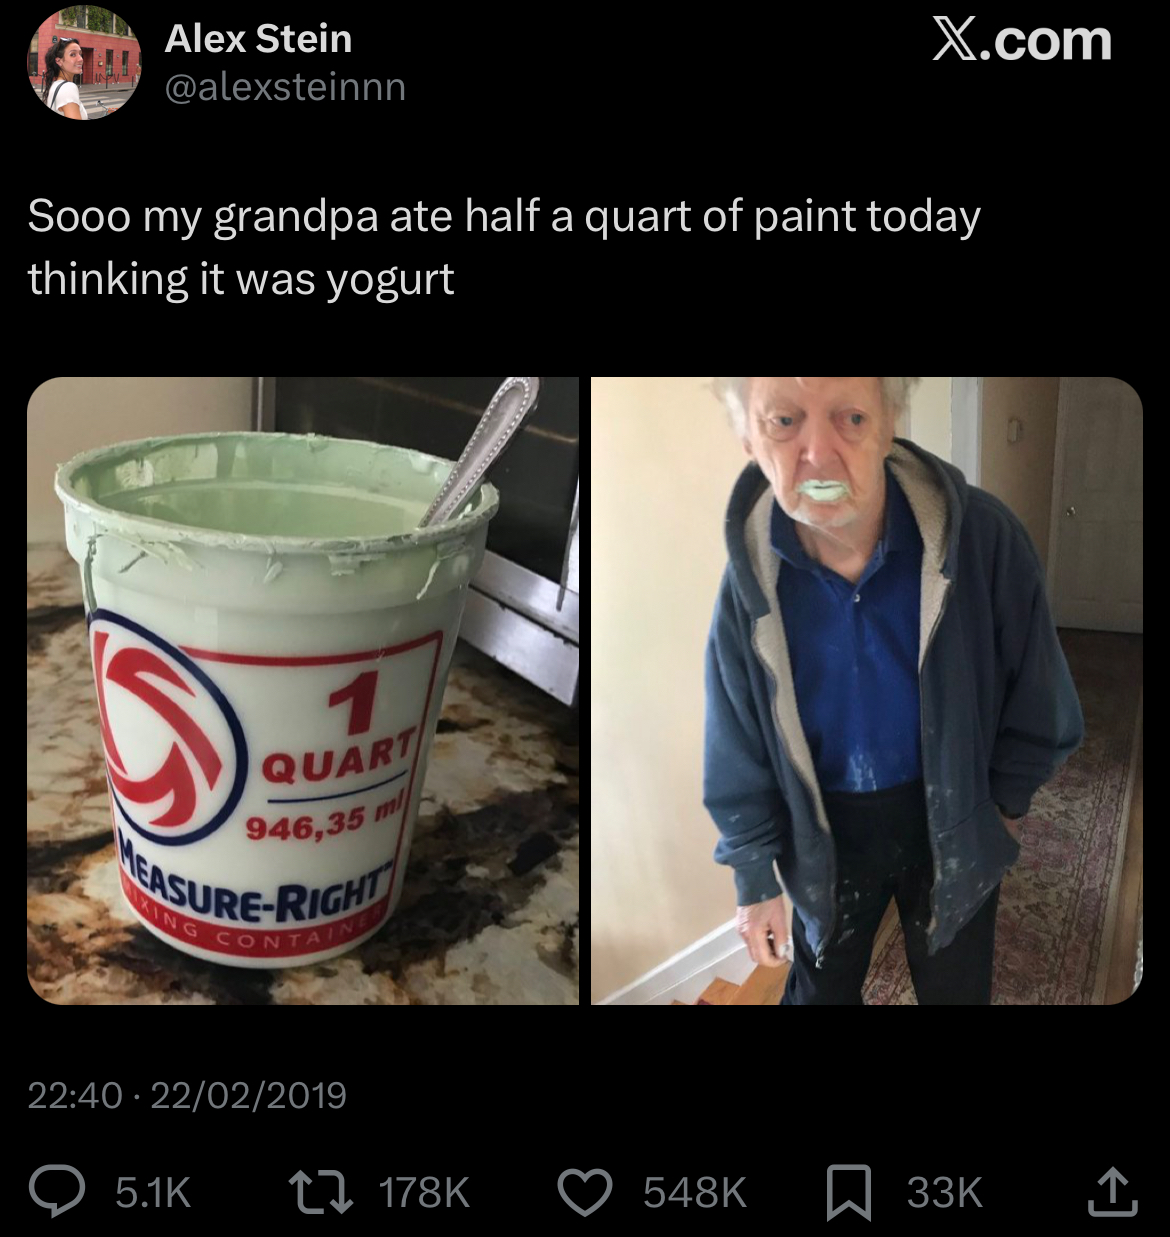
Task: Tap the retweet arrows icon
Action: pyautogui.click(x=319, y=1191)
